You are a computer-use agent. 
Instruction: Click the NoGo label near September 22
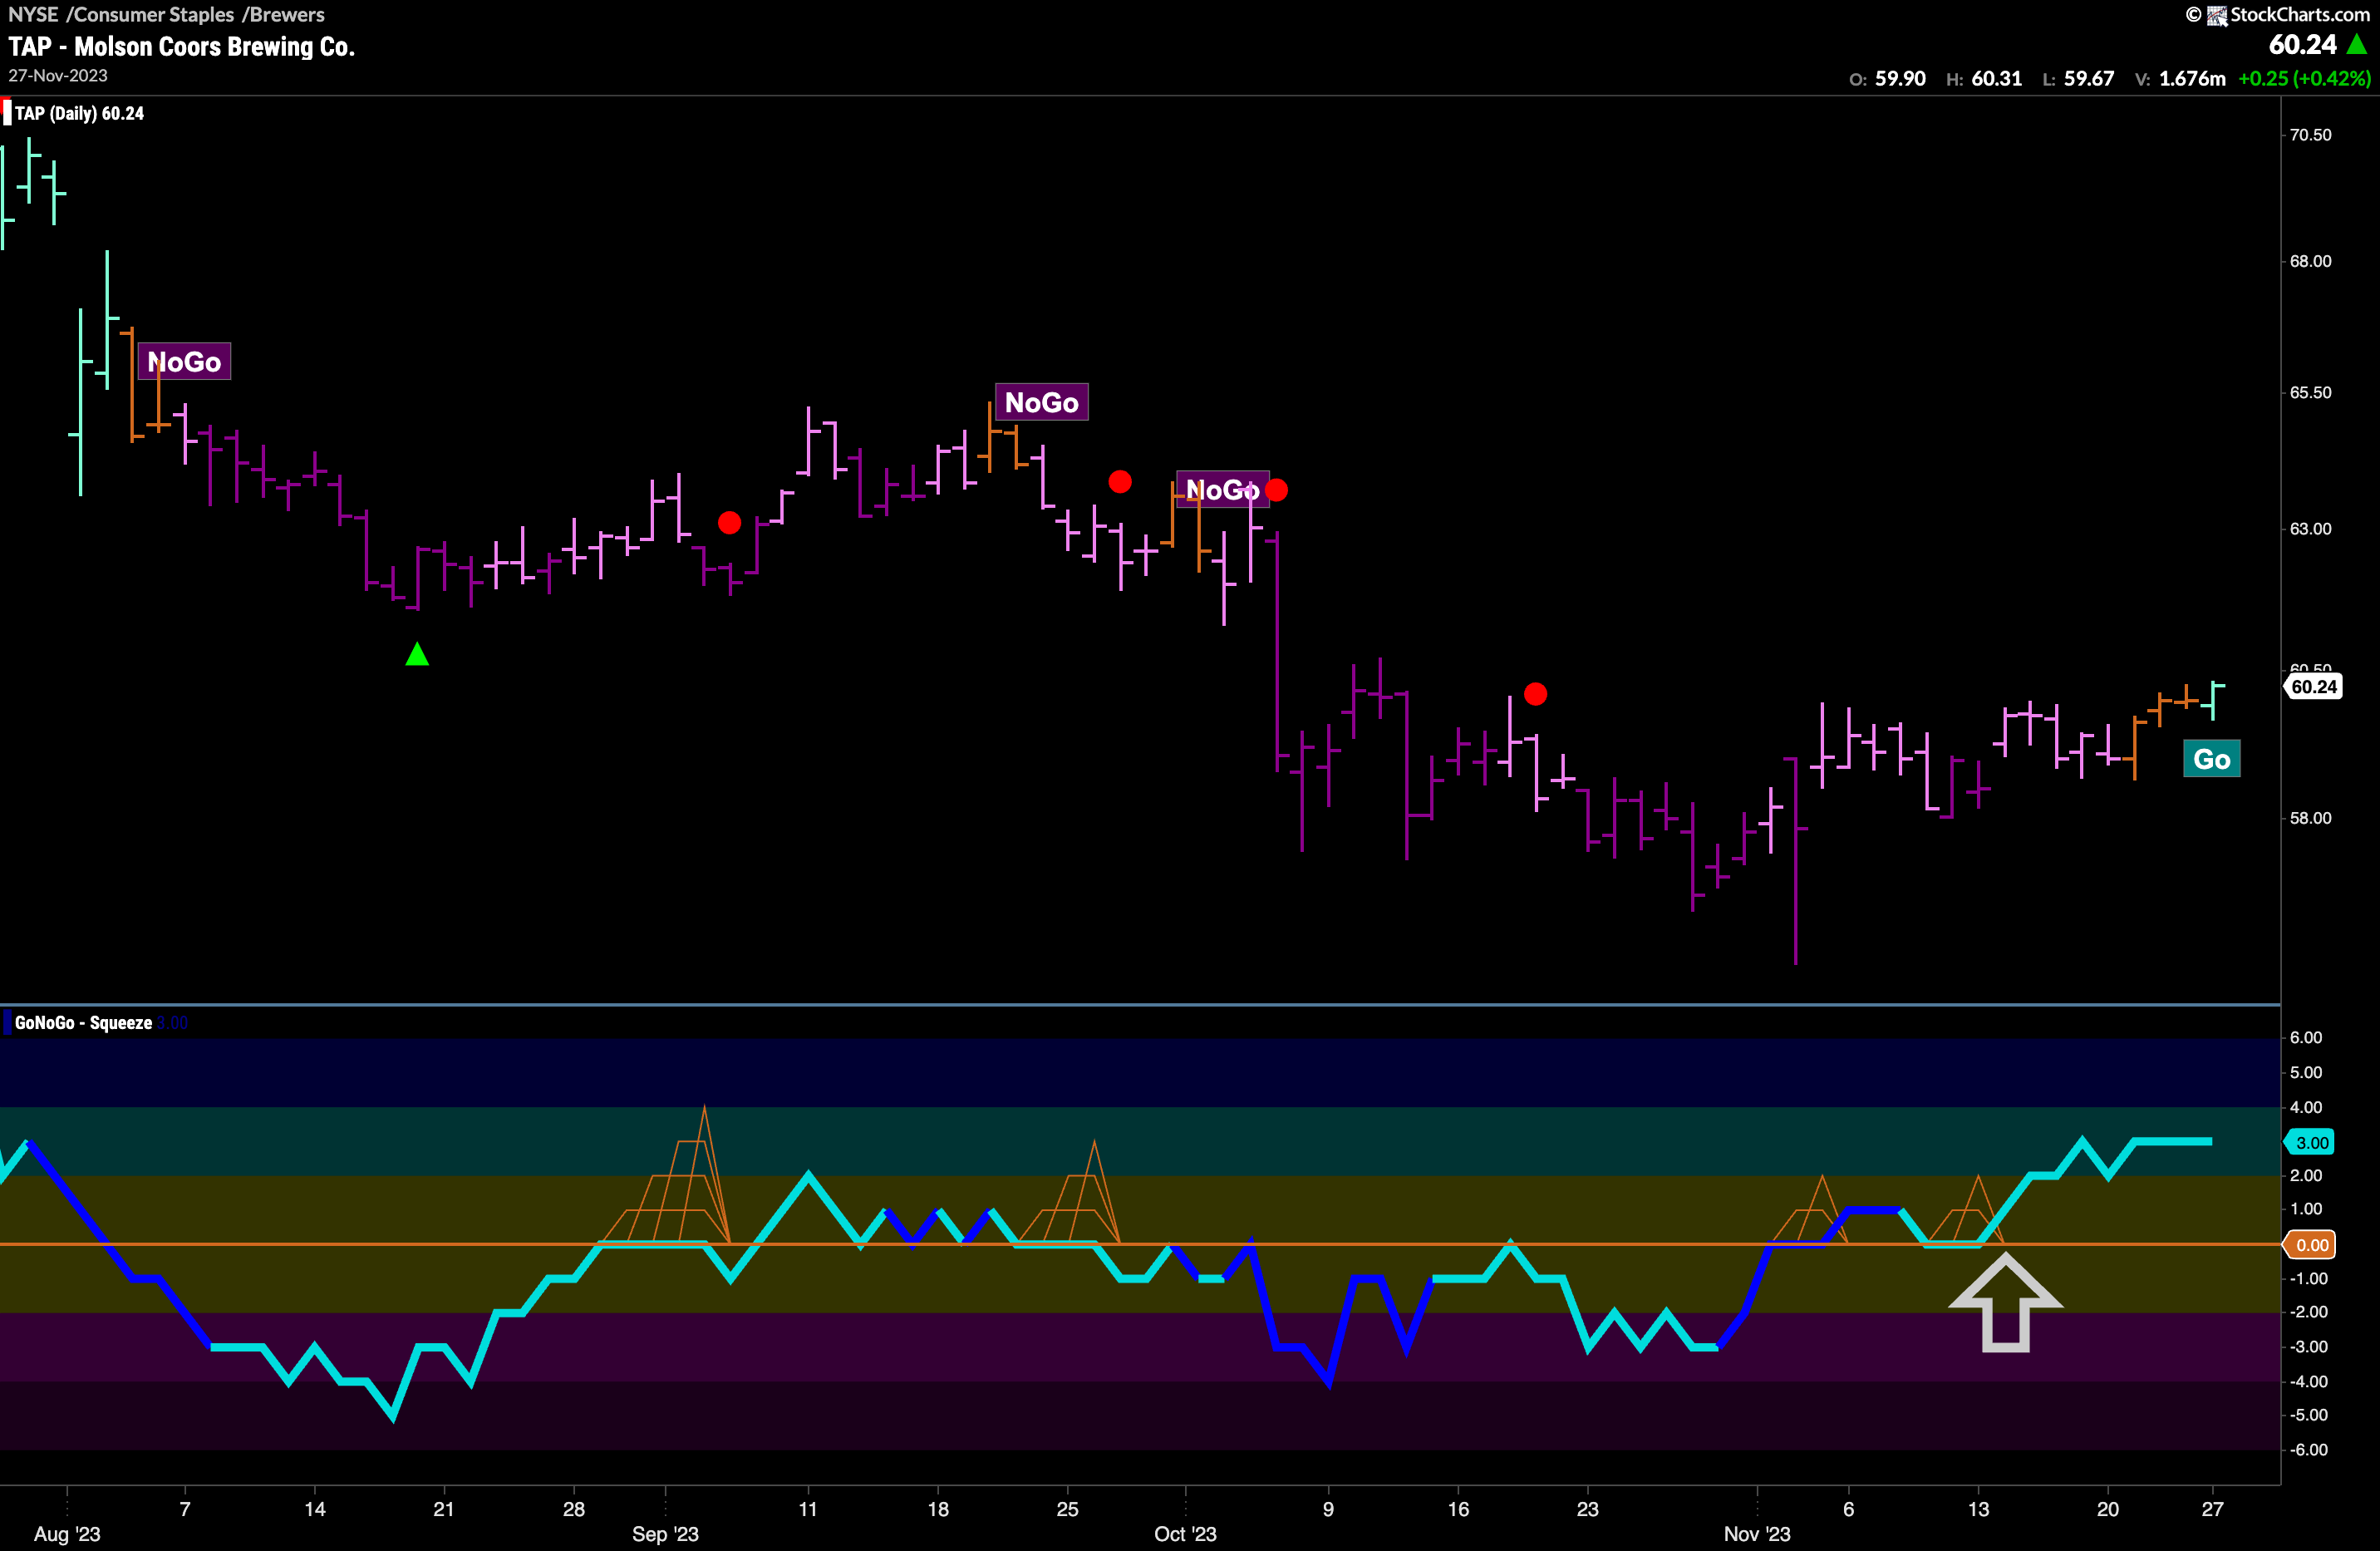[x=1042, y=402]
